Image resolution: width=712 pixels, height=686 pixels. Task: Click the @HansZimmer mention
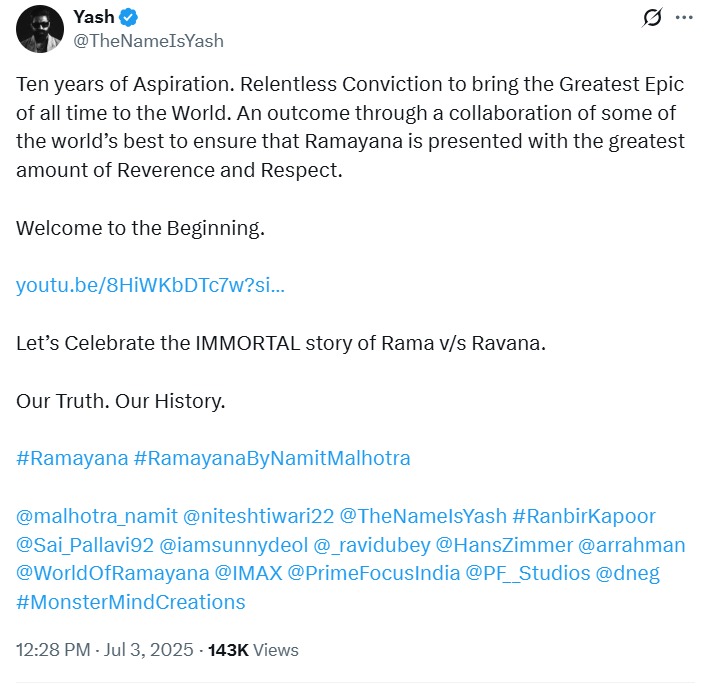pyautogui.click(x=498, y=545)
